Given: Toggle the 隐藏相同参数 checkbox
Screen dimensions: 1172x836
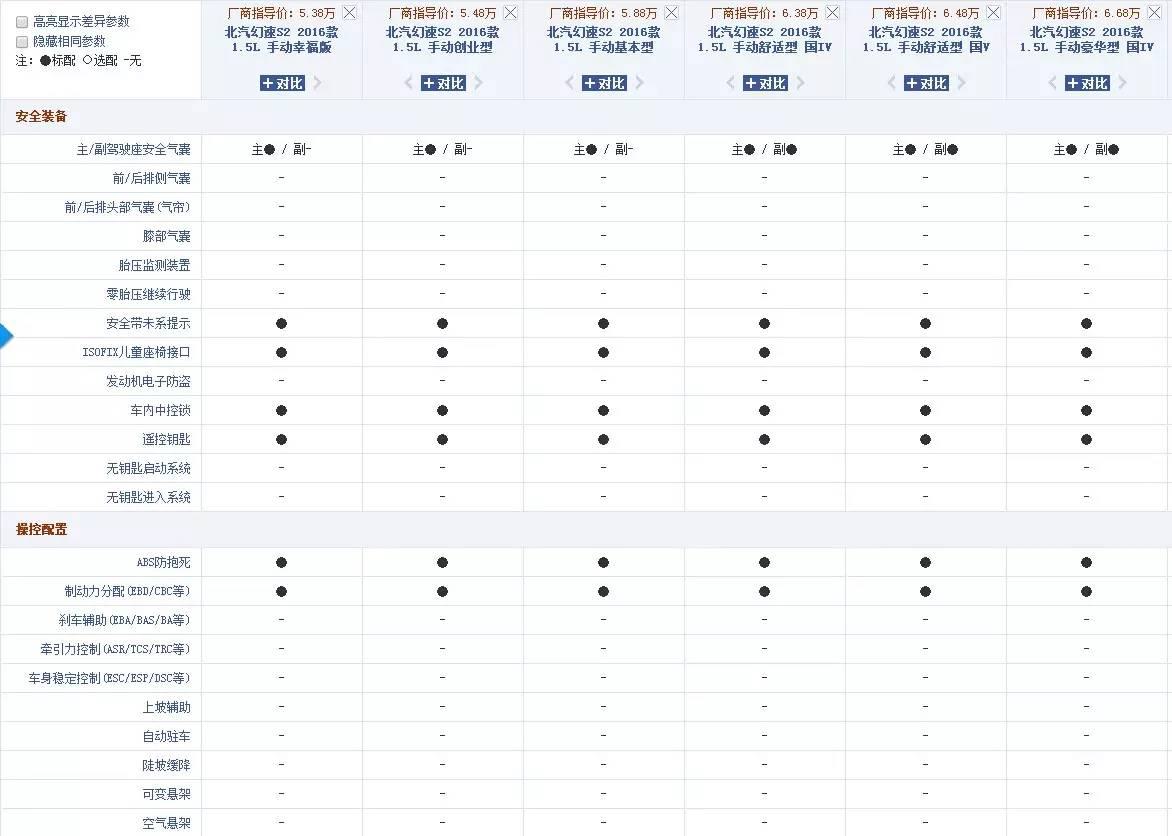Looking at the screenshot, I should (x=22, y=41).
